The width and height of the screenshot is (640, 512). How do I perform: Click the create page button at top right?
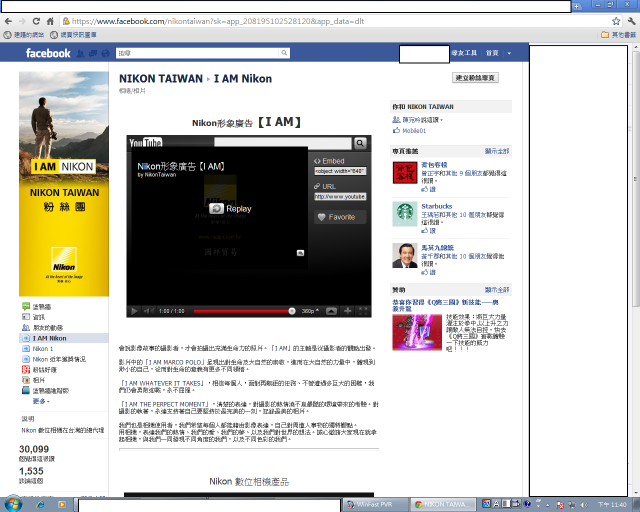click(475, 78)
